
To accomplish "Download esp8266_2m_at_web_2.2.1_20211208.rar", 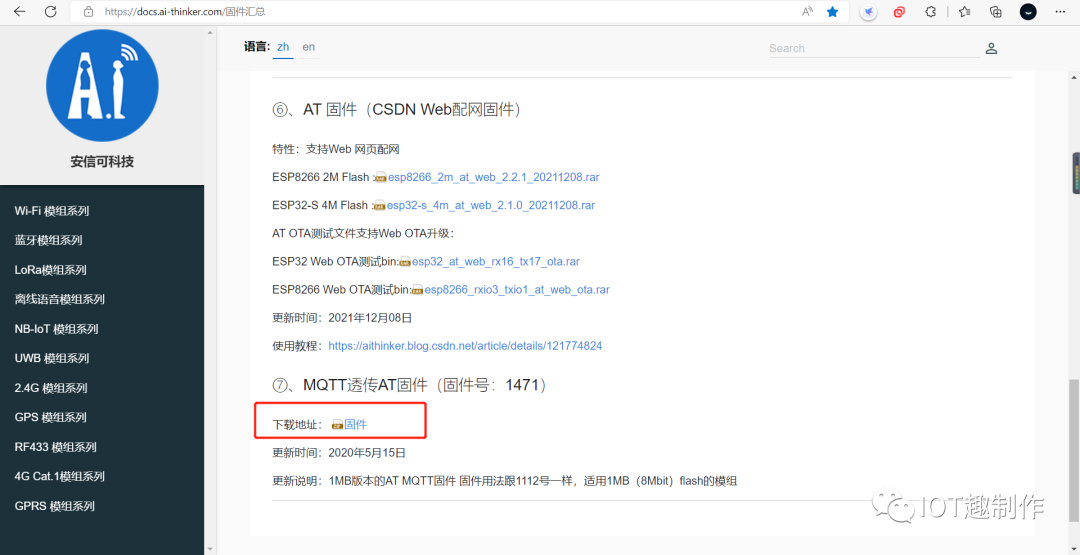I will tap(493, 177).
